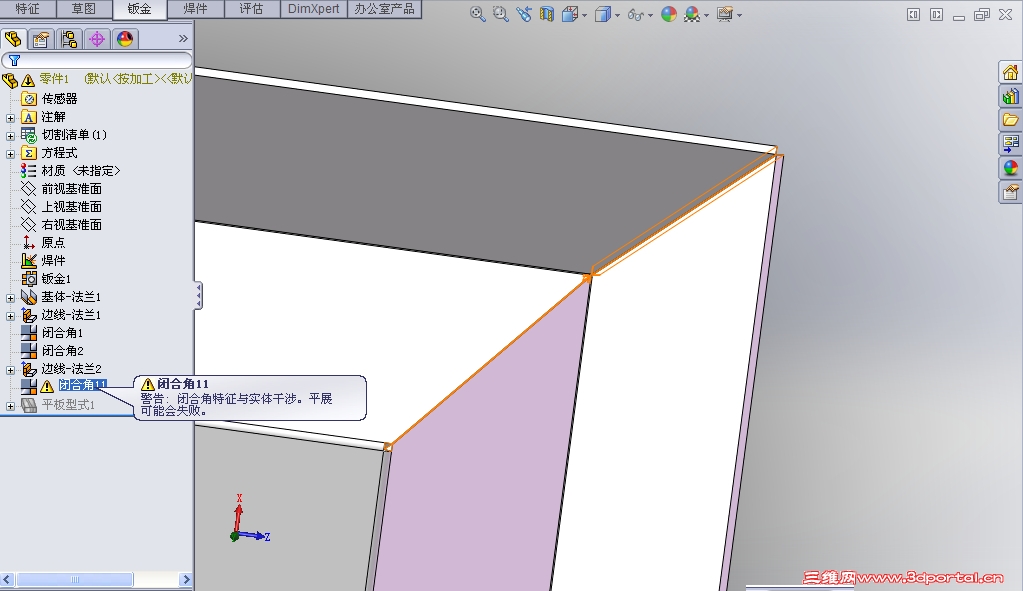Screen dimensions: 1023x591
Task: Expand 边线-法兰1 feature
Action: 10,316
